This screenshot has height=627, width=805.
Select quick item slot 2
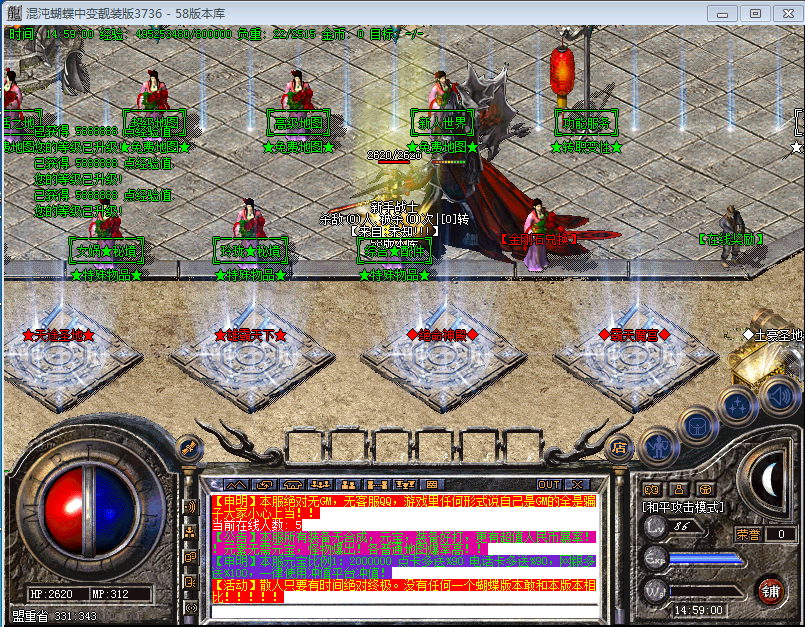[x=350, y=446]
